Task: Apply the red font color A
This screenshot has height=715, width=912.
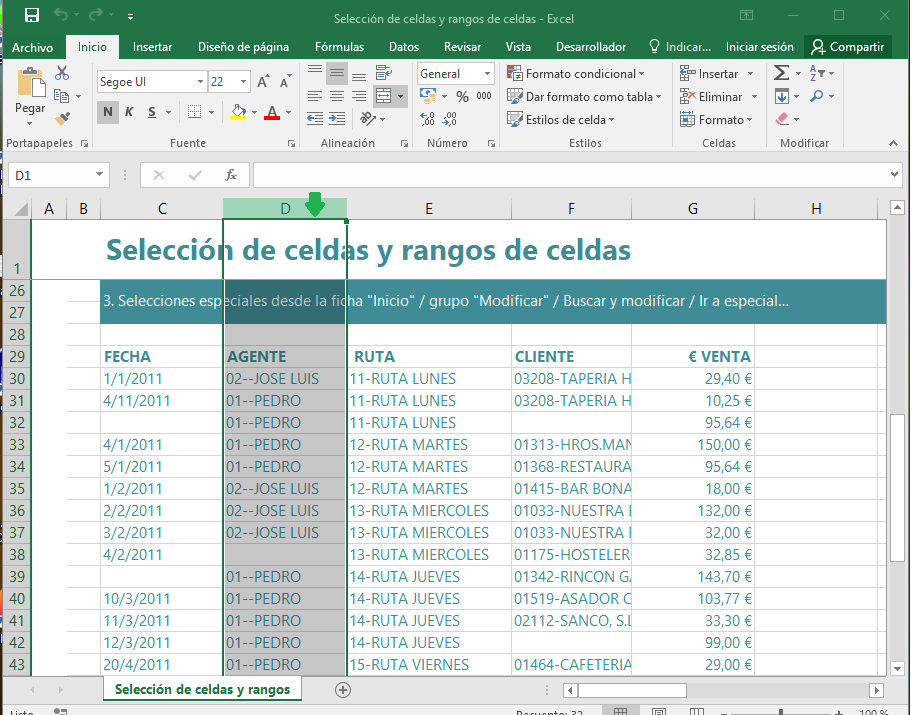Action: pyautogui.click(x=272, y=112)
